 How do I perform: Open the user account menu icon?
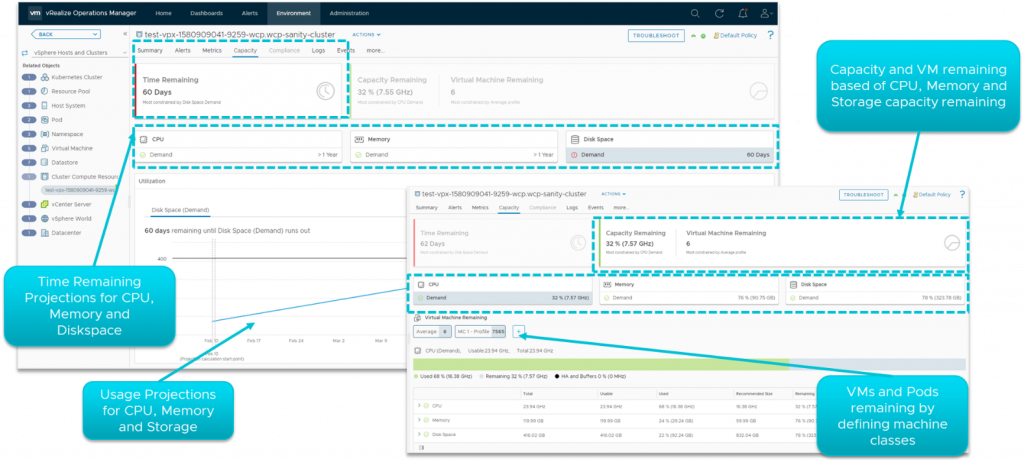764,13
